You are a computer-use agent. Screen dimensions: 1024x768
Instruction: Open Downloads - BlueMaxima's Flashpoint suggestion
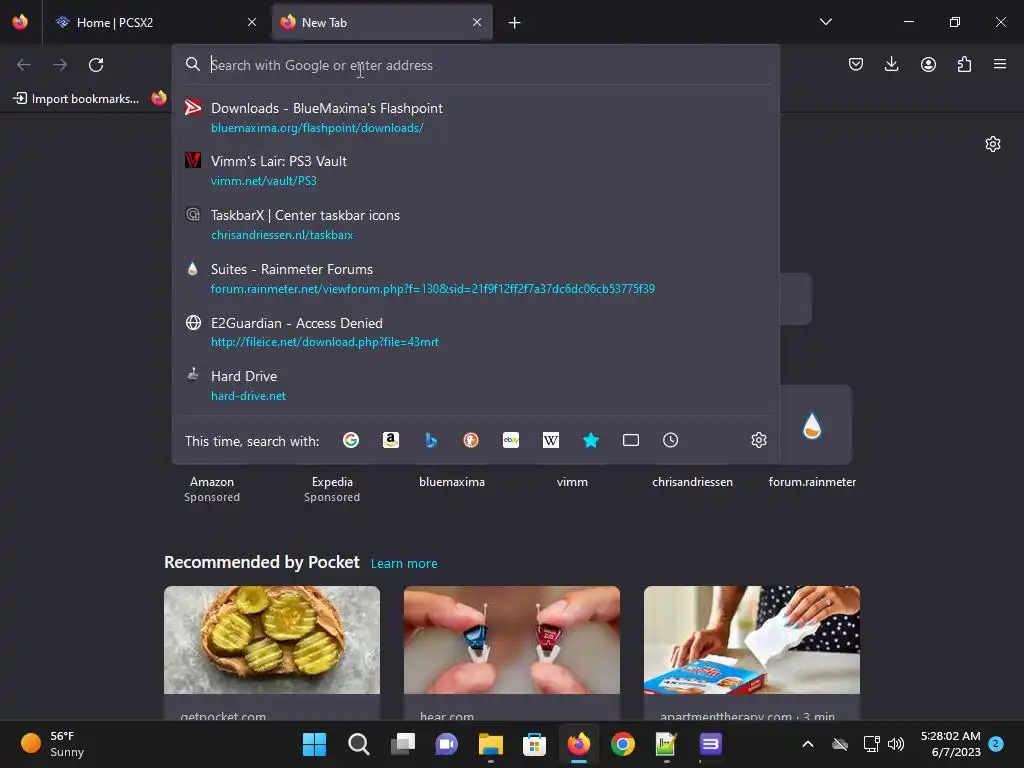click(x=475, y=118)
